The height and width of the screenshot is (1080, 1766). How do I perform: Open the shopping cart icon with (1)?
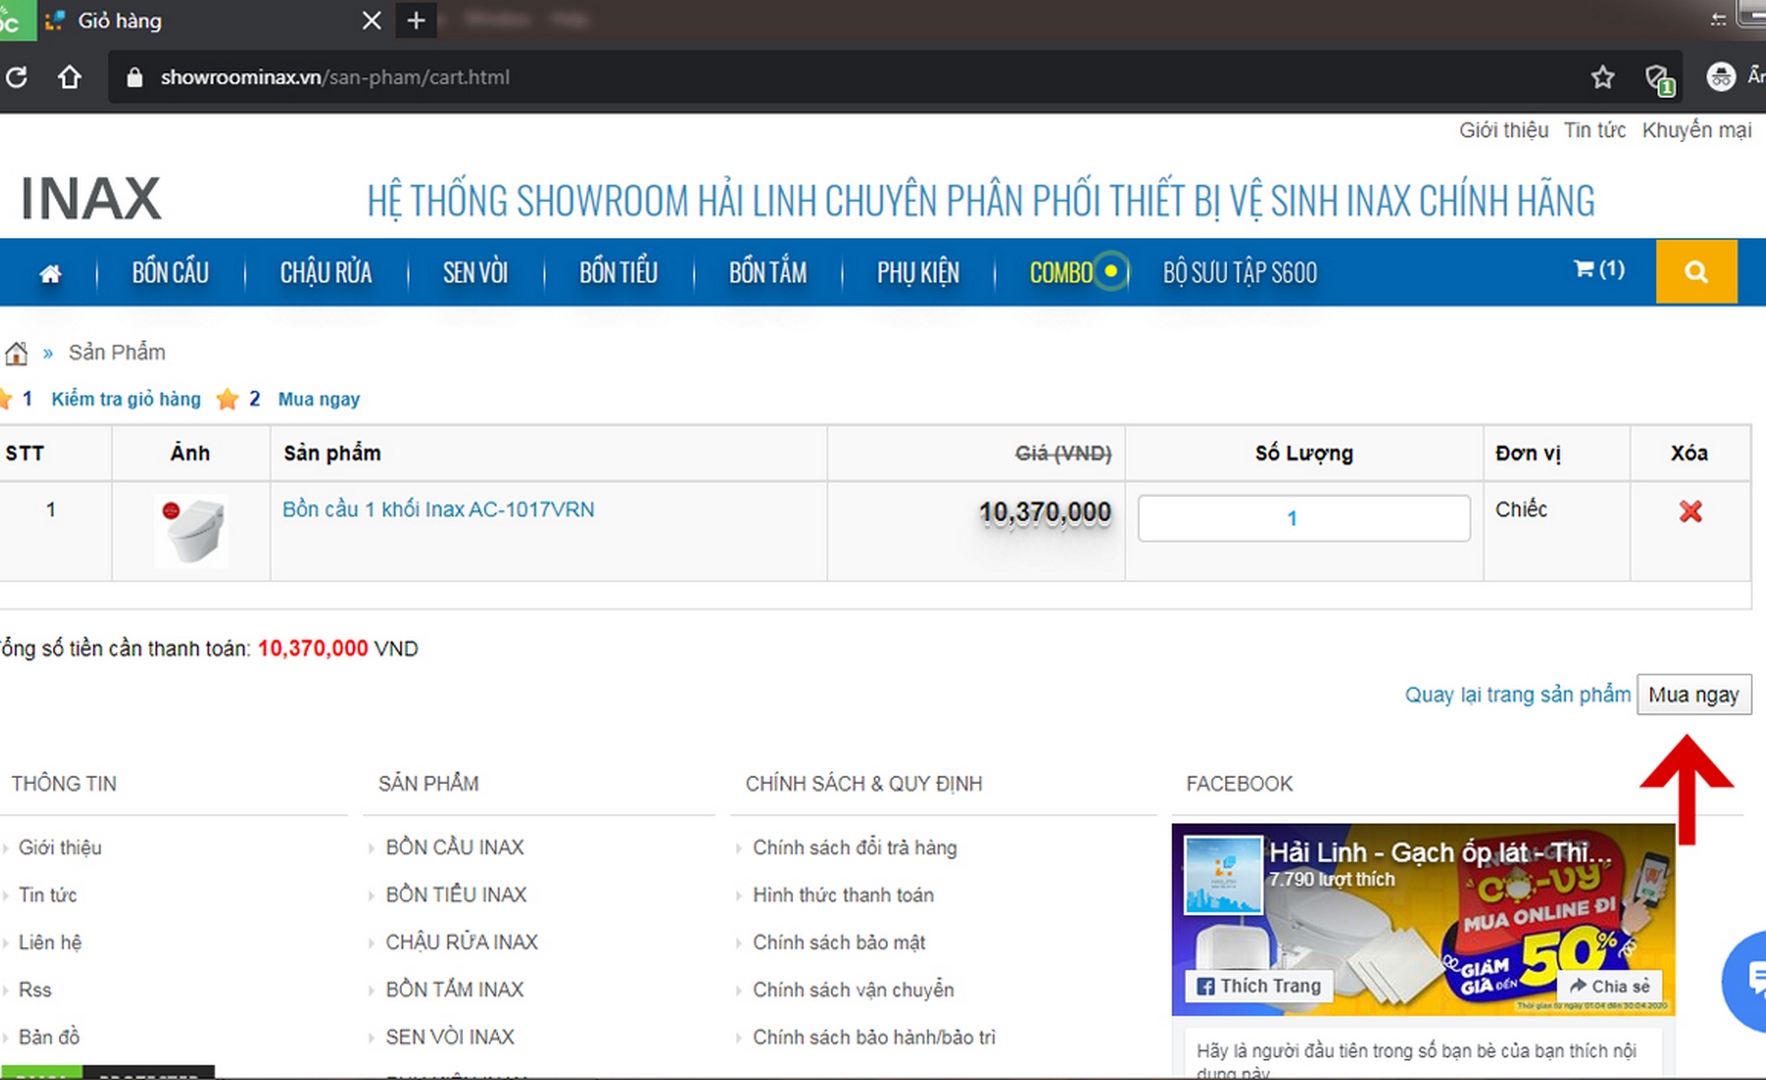click(1598, 269)
